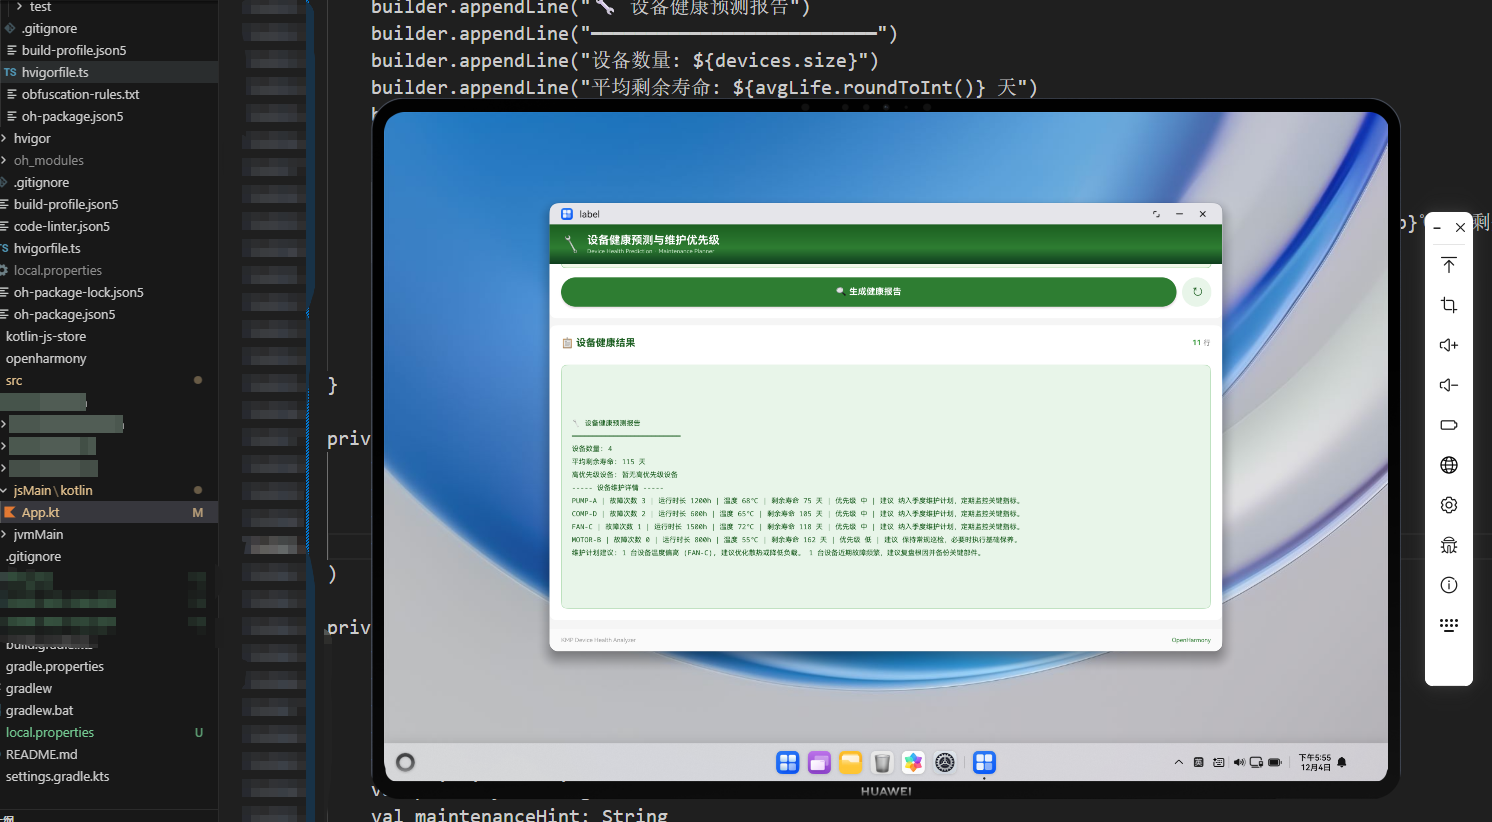The width and height of the screenshot is (1492, 822).
Task: Open the notification bell in tray
Action: [x=1342, y=762]
